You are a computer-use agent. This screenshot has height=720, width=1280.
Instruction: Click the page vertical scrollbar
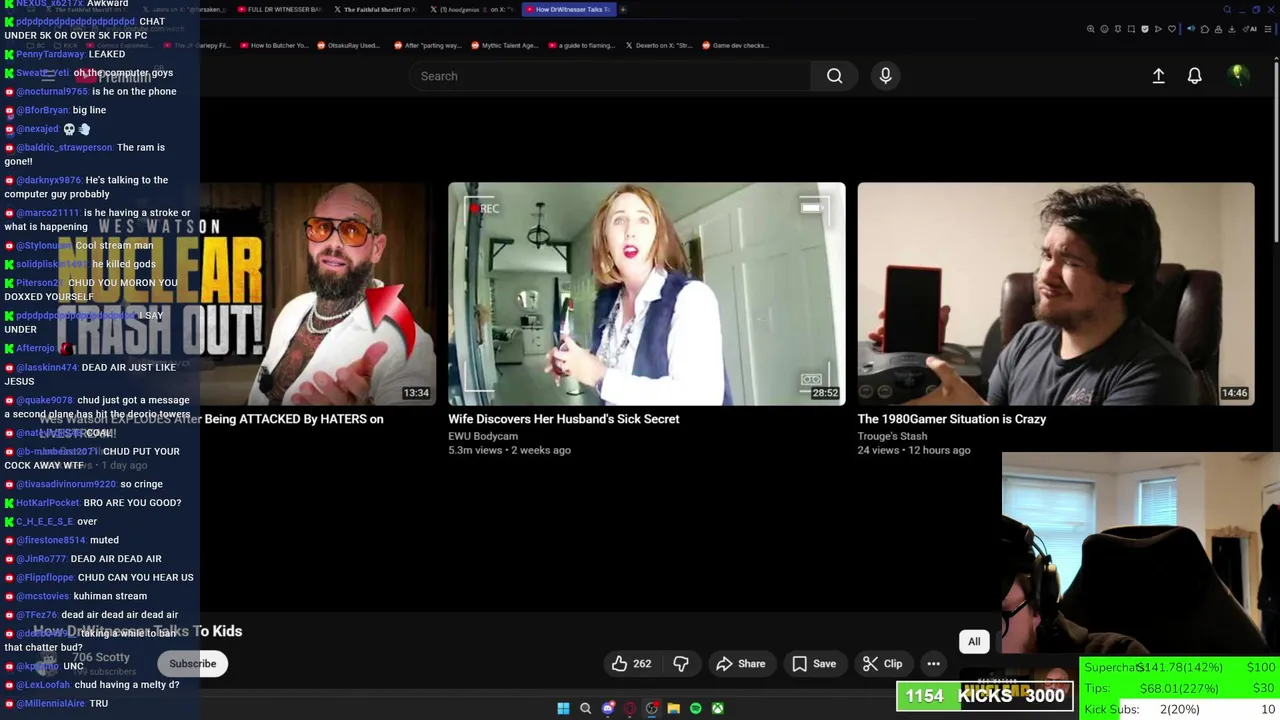(1276, 150)
